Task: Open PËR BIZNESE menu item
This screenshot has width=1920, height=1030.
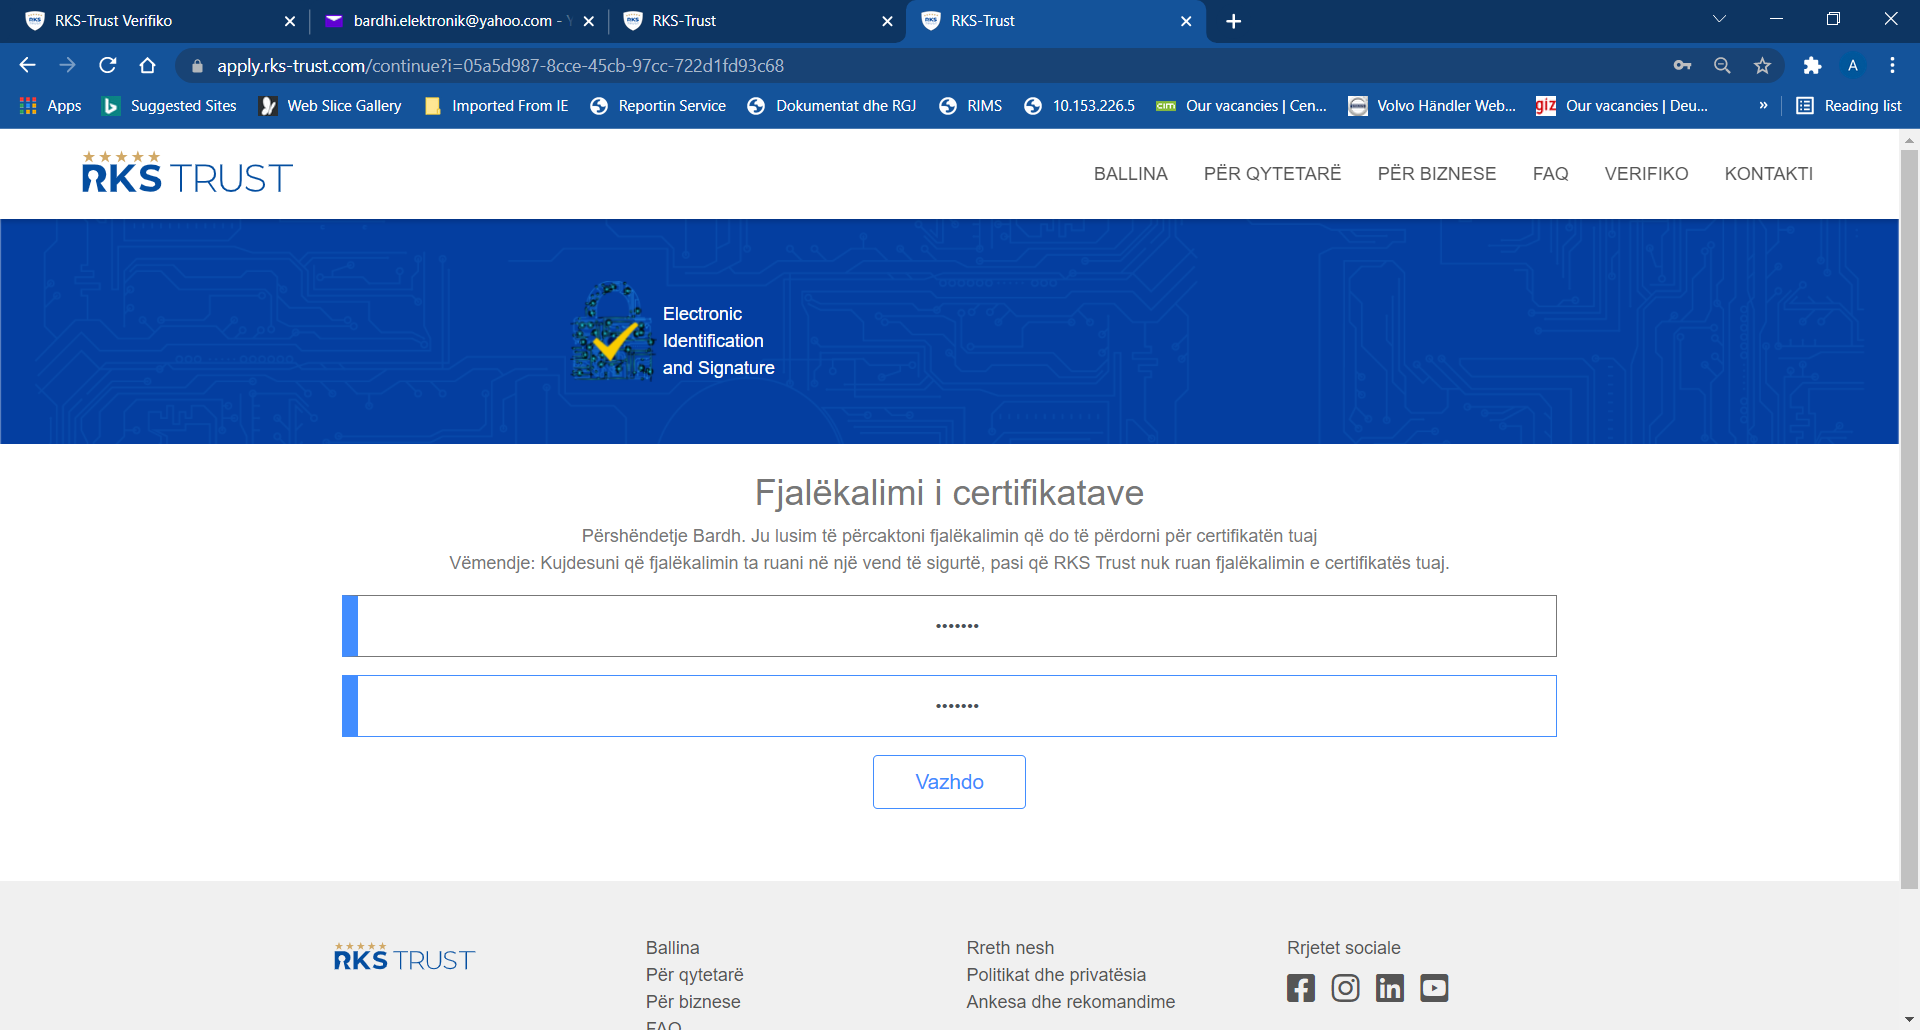Action: pyautogui.click(x=1436, y=174)
